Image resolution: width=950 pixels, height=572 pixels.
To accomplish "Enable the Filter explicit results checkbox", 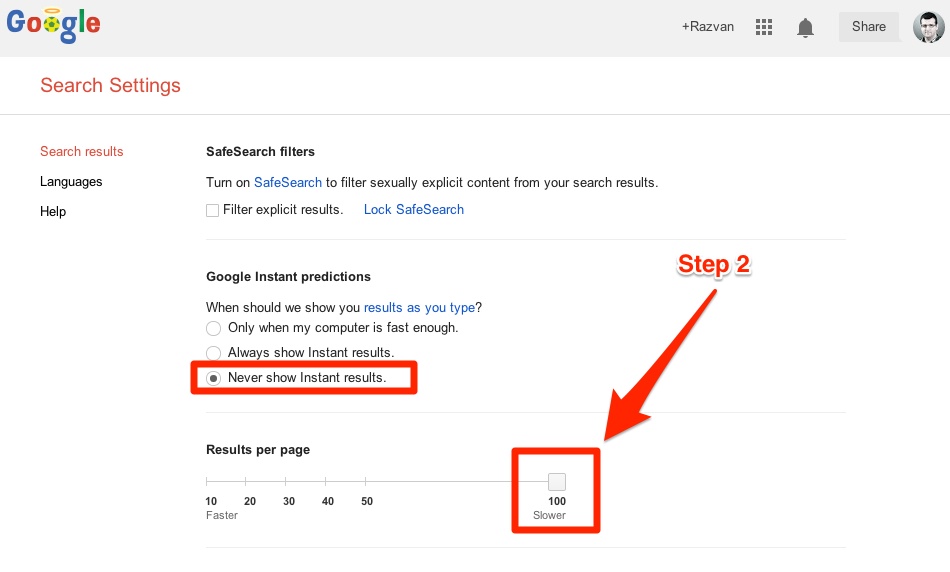I will [212, 210].
